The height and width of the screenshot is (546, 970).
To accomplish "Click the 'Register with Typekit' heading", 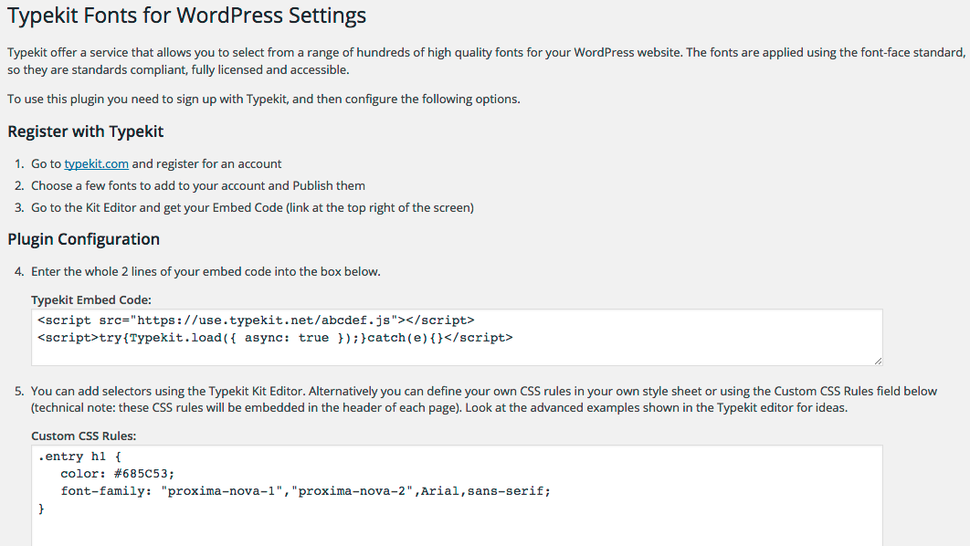I will click(85, 132).
